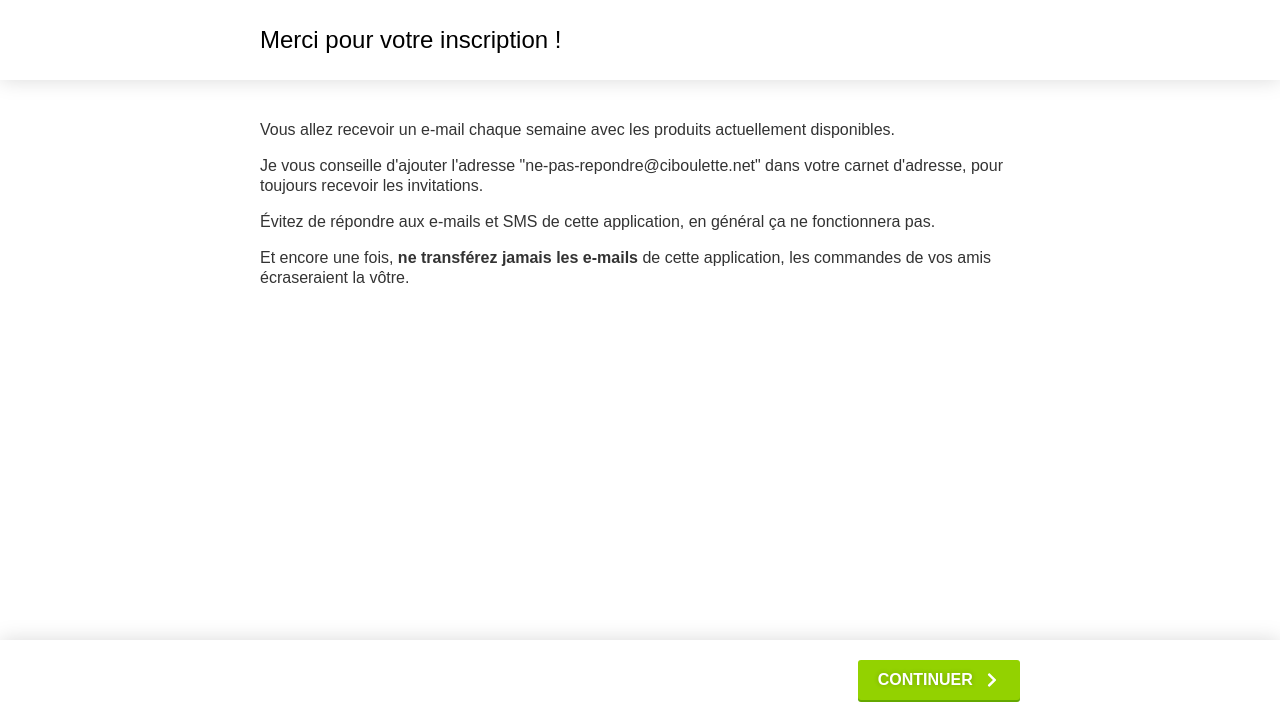The height and width of the screenshot is (720, 1280).
Task: Click the line "toujours recevoir les invitations"
Action: [370, 186]
